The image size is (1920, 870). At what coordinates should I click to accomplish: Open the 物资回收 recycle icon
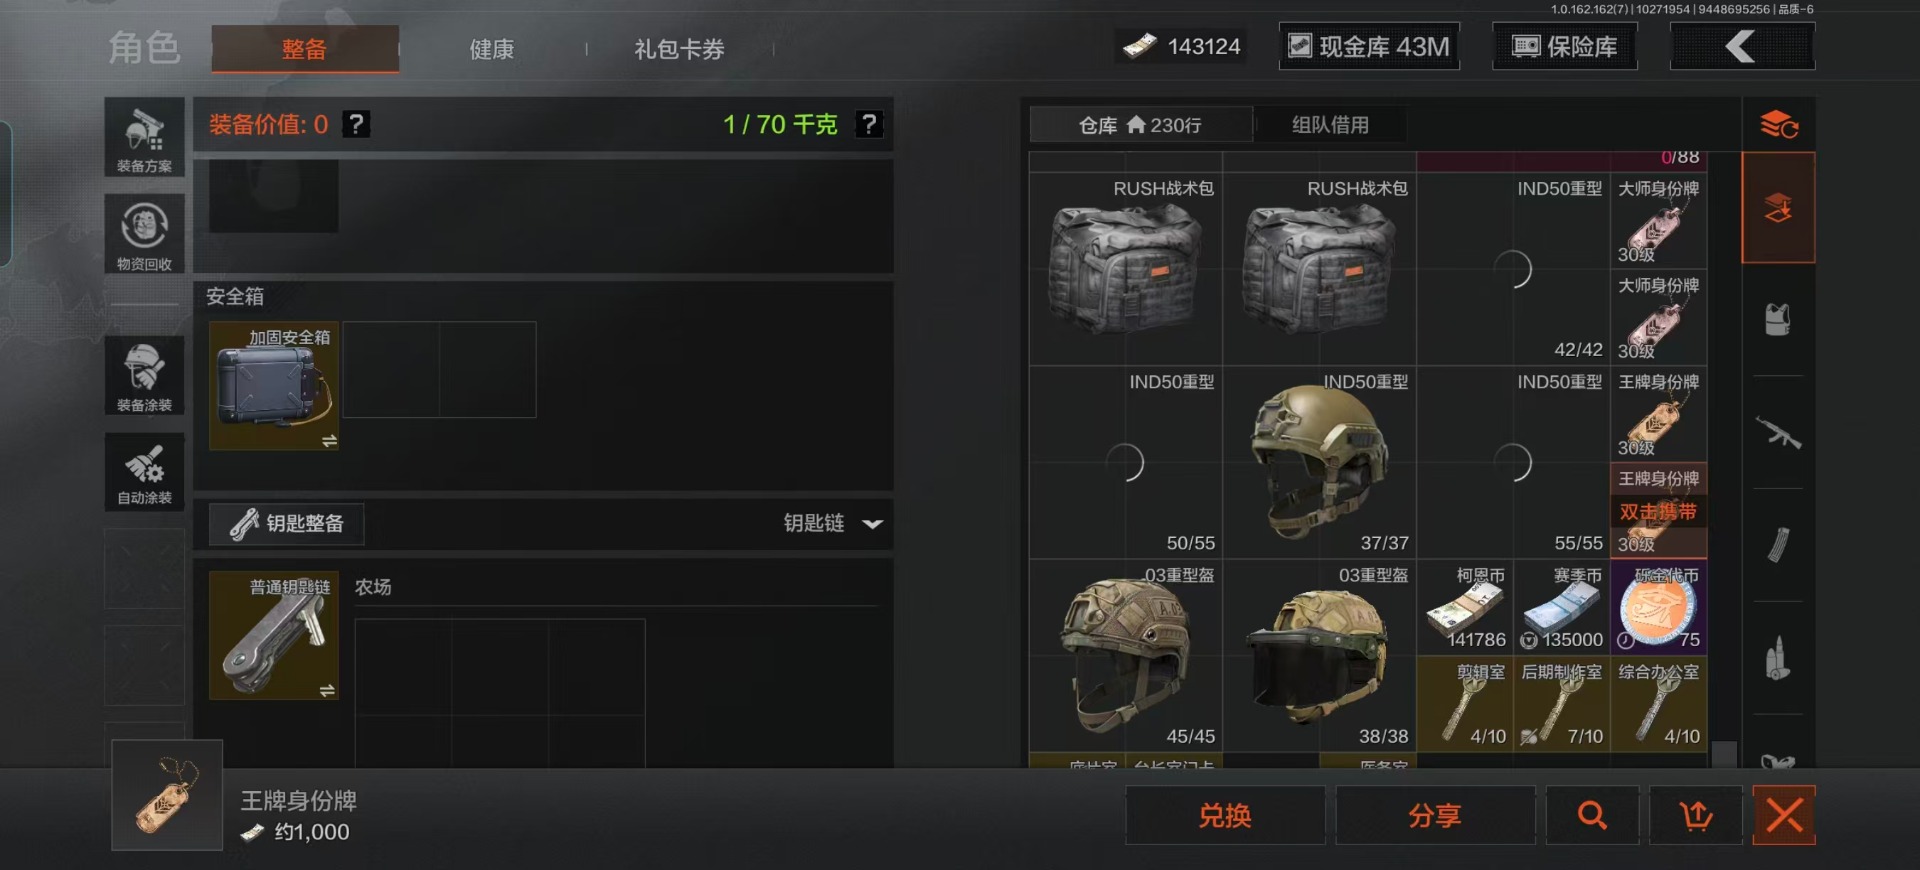tap(144, 233)
